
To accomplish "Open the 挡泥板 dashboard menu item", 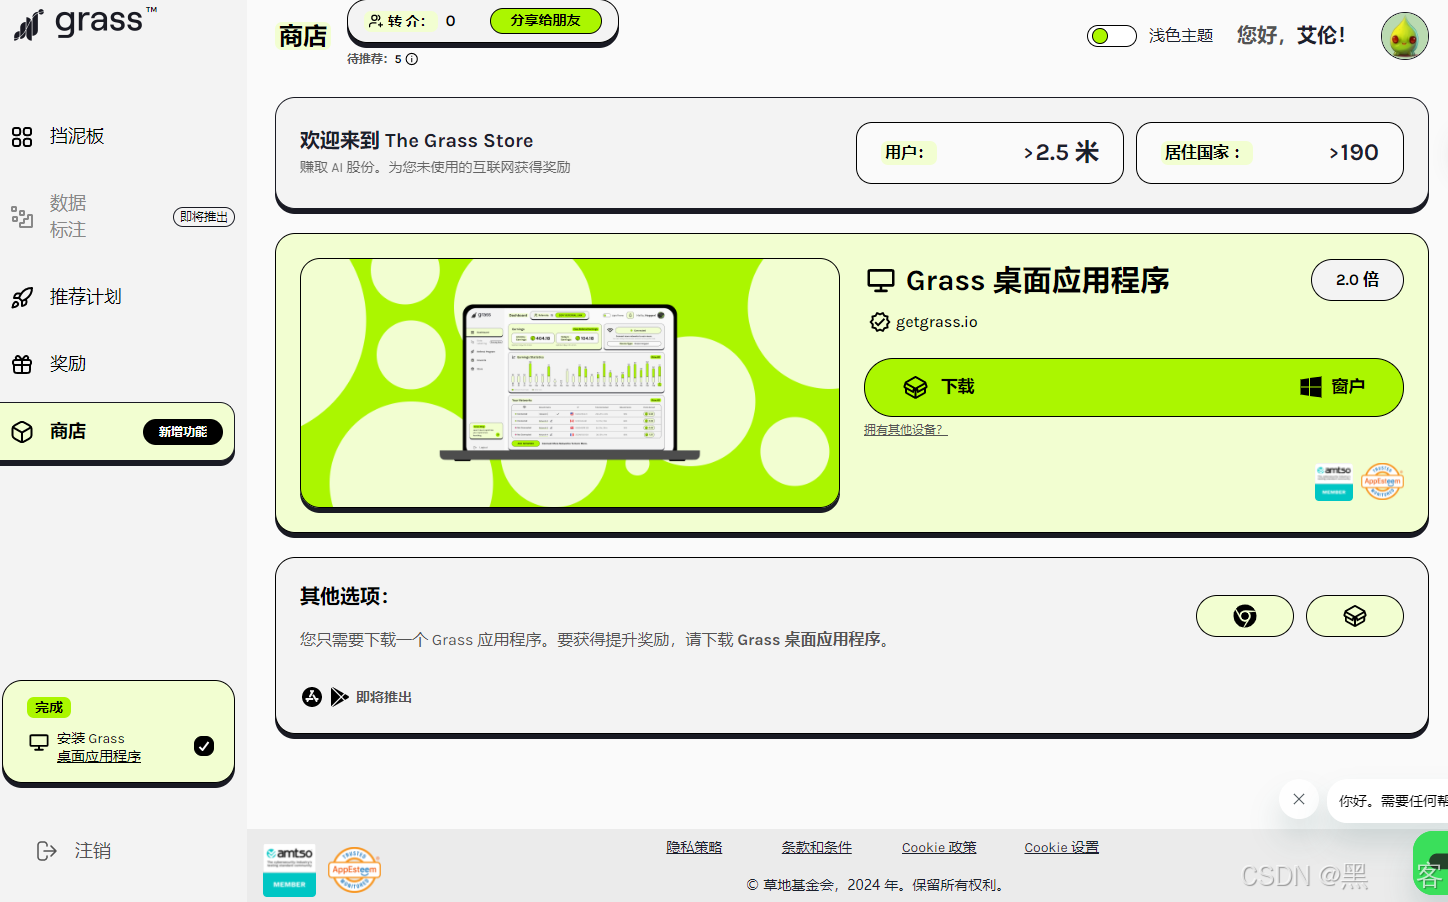I will (x=77, y=136).
